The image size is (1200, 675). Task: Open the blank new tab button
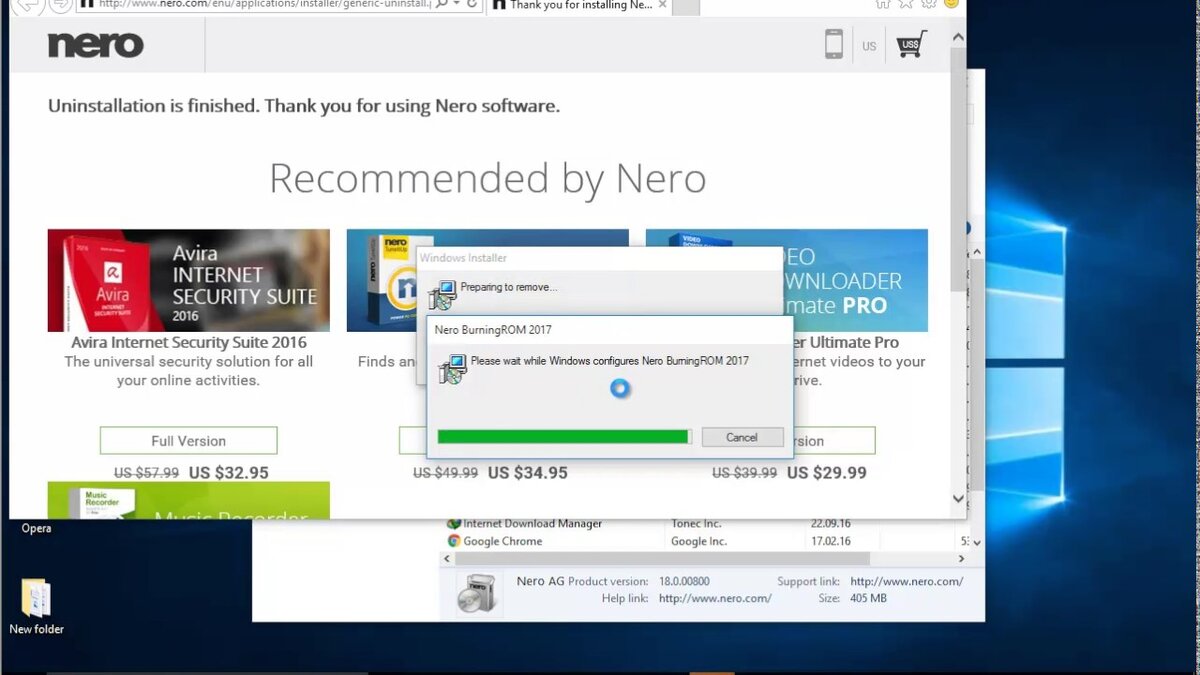688,5
